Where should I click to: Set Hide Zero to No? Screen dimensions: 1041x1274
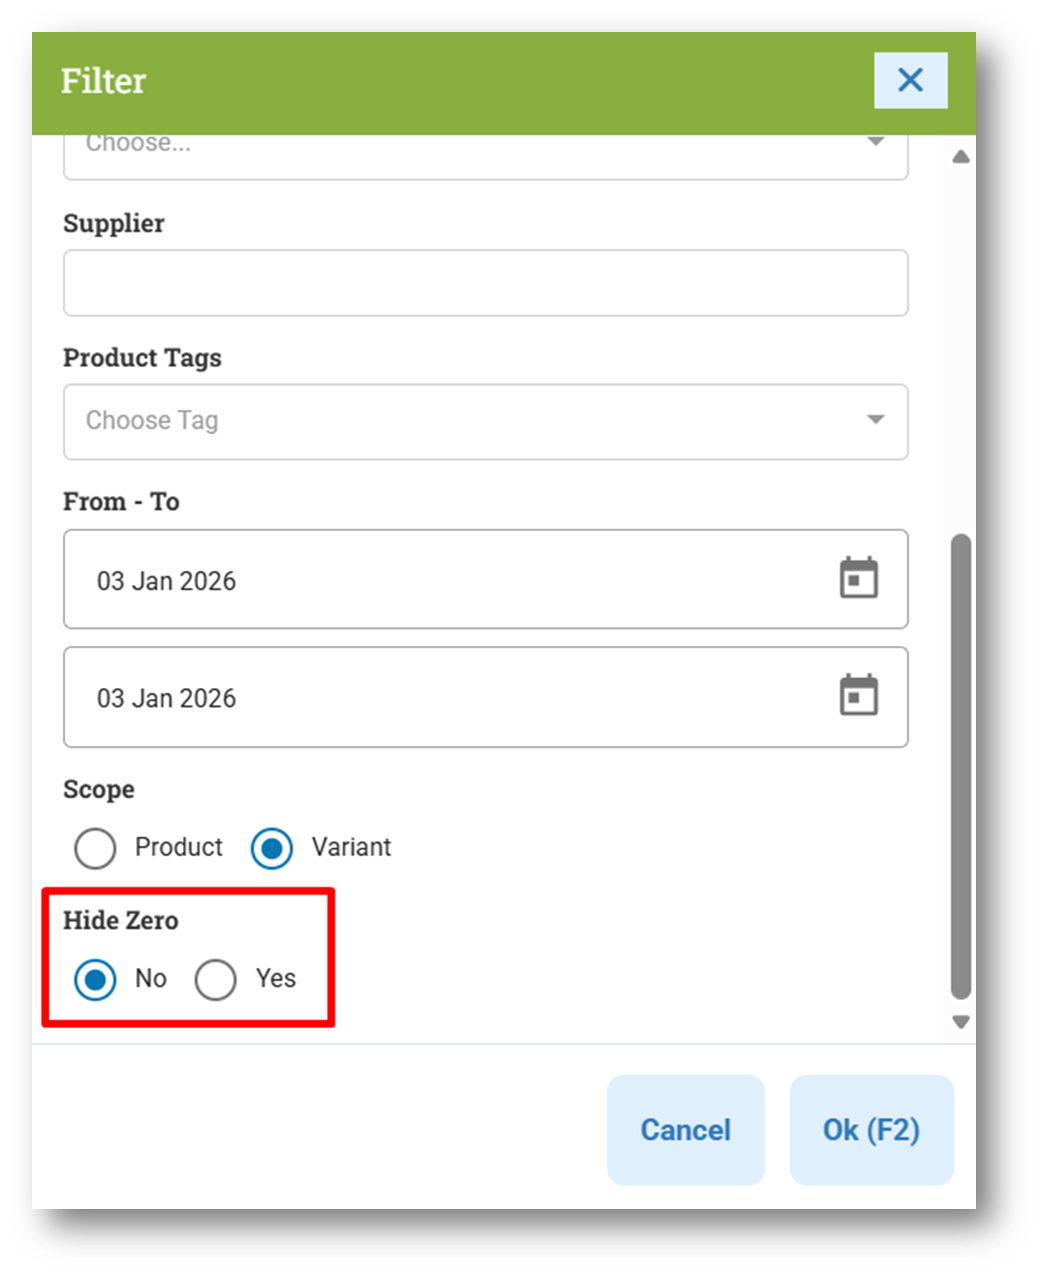click(96, 979)
